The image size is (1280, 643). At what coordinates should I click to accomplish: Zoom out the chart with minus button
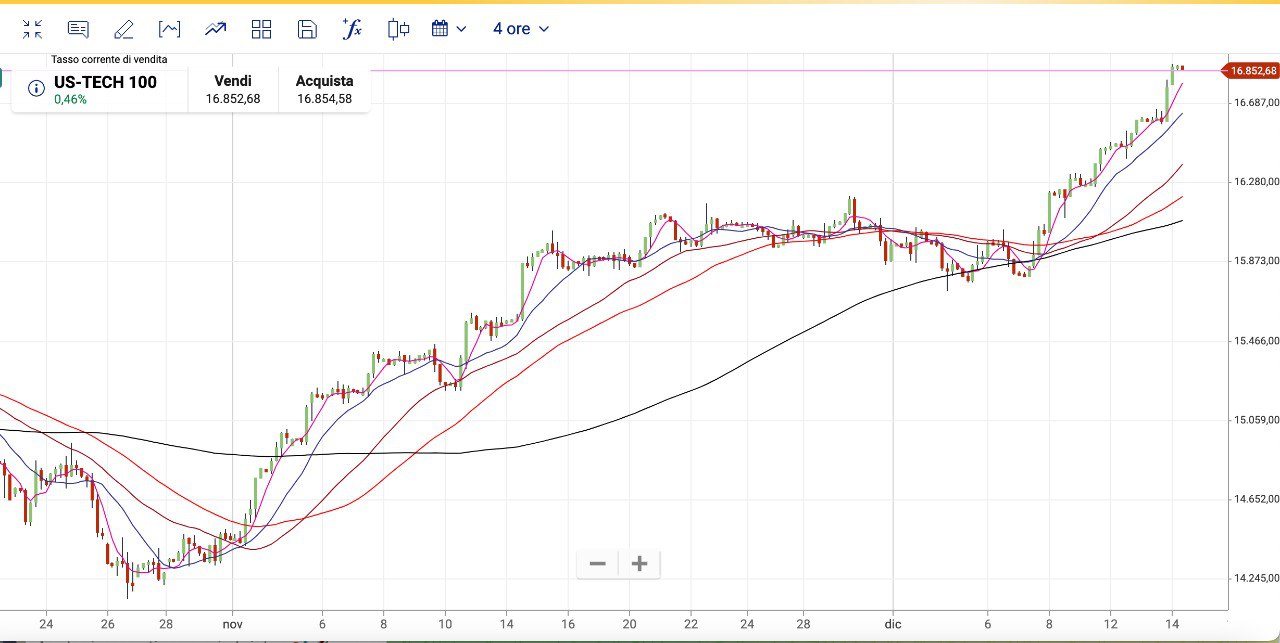point(598,564)
